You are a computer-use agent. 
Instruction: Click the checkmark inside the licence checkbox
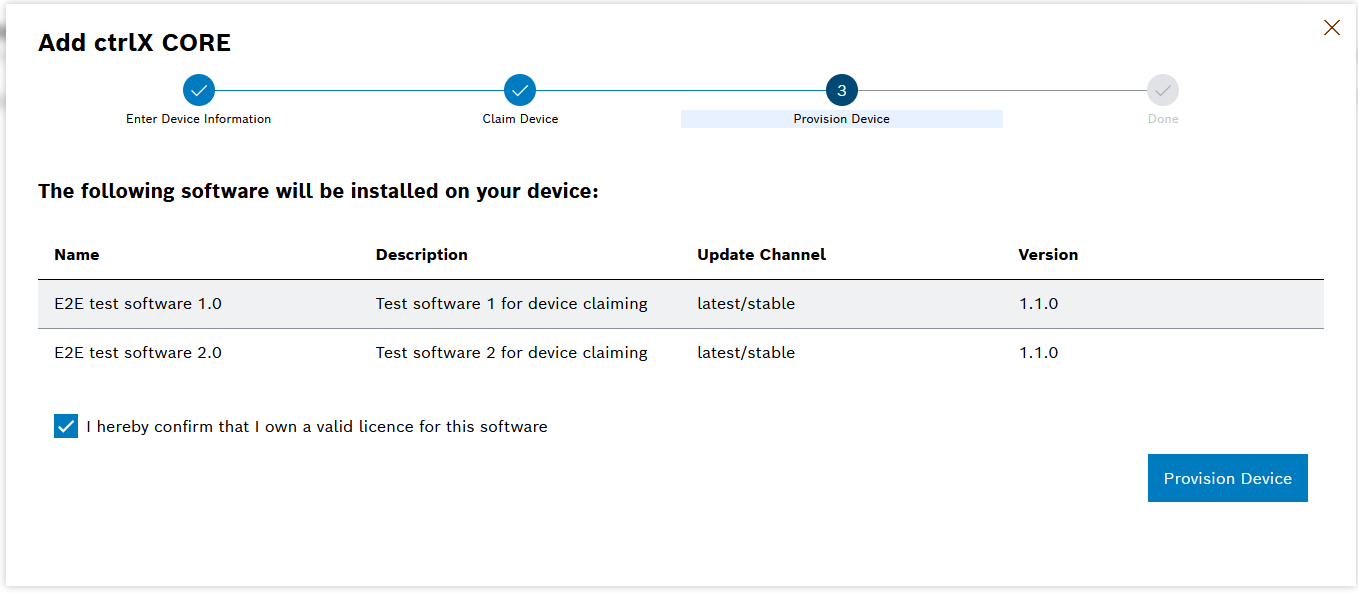65,426
